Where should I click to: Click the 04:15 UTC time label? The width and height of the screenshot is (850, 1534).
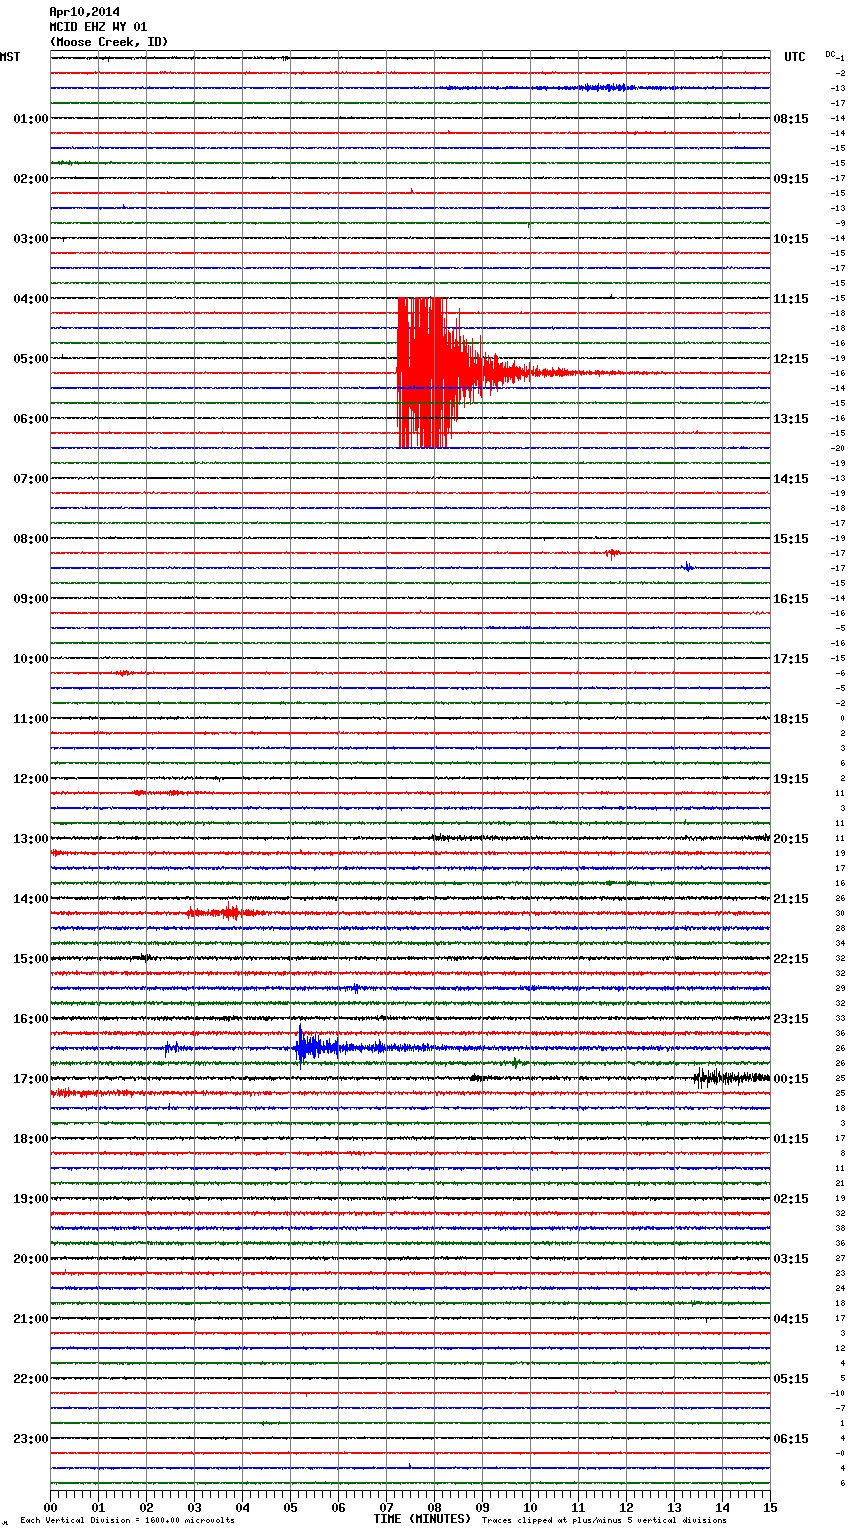click(791, 1319)
